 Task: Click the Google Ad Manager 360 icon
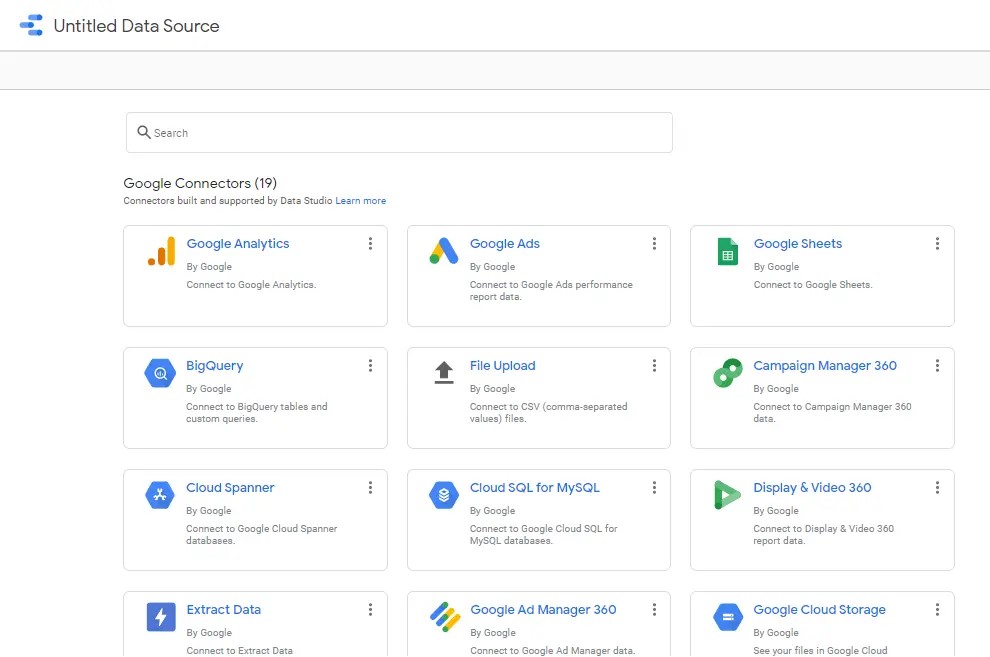(x=445, y=617)
